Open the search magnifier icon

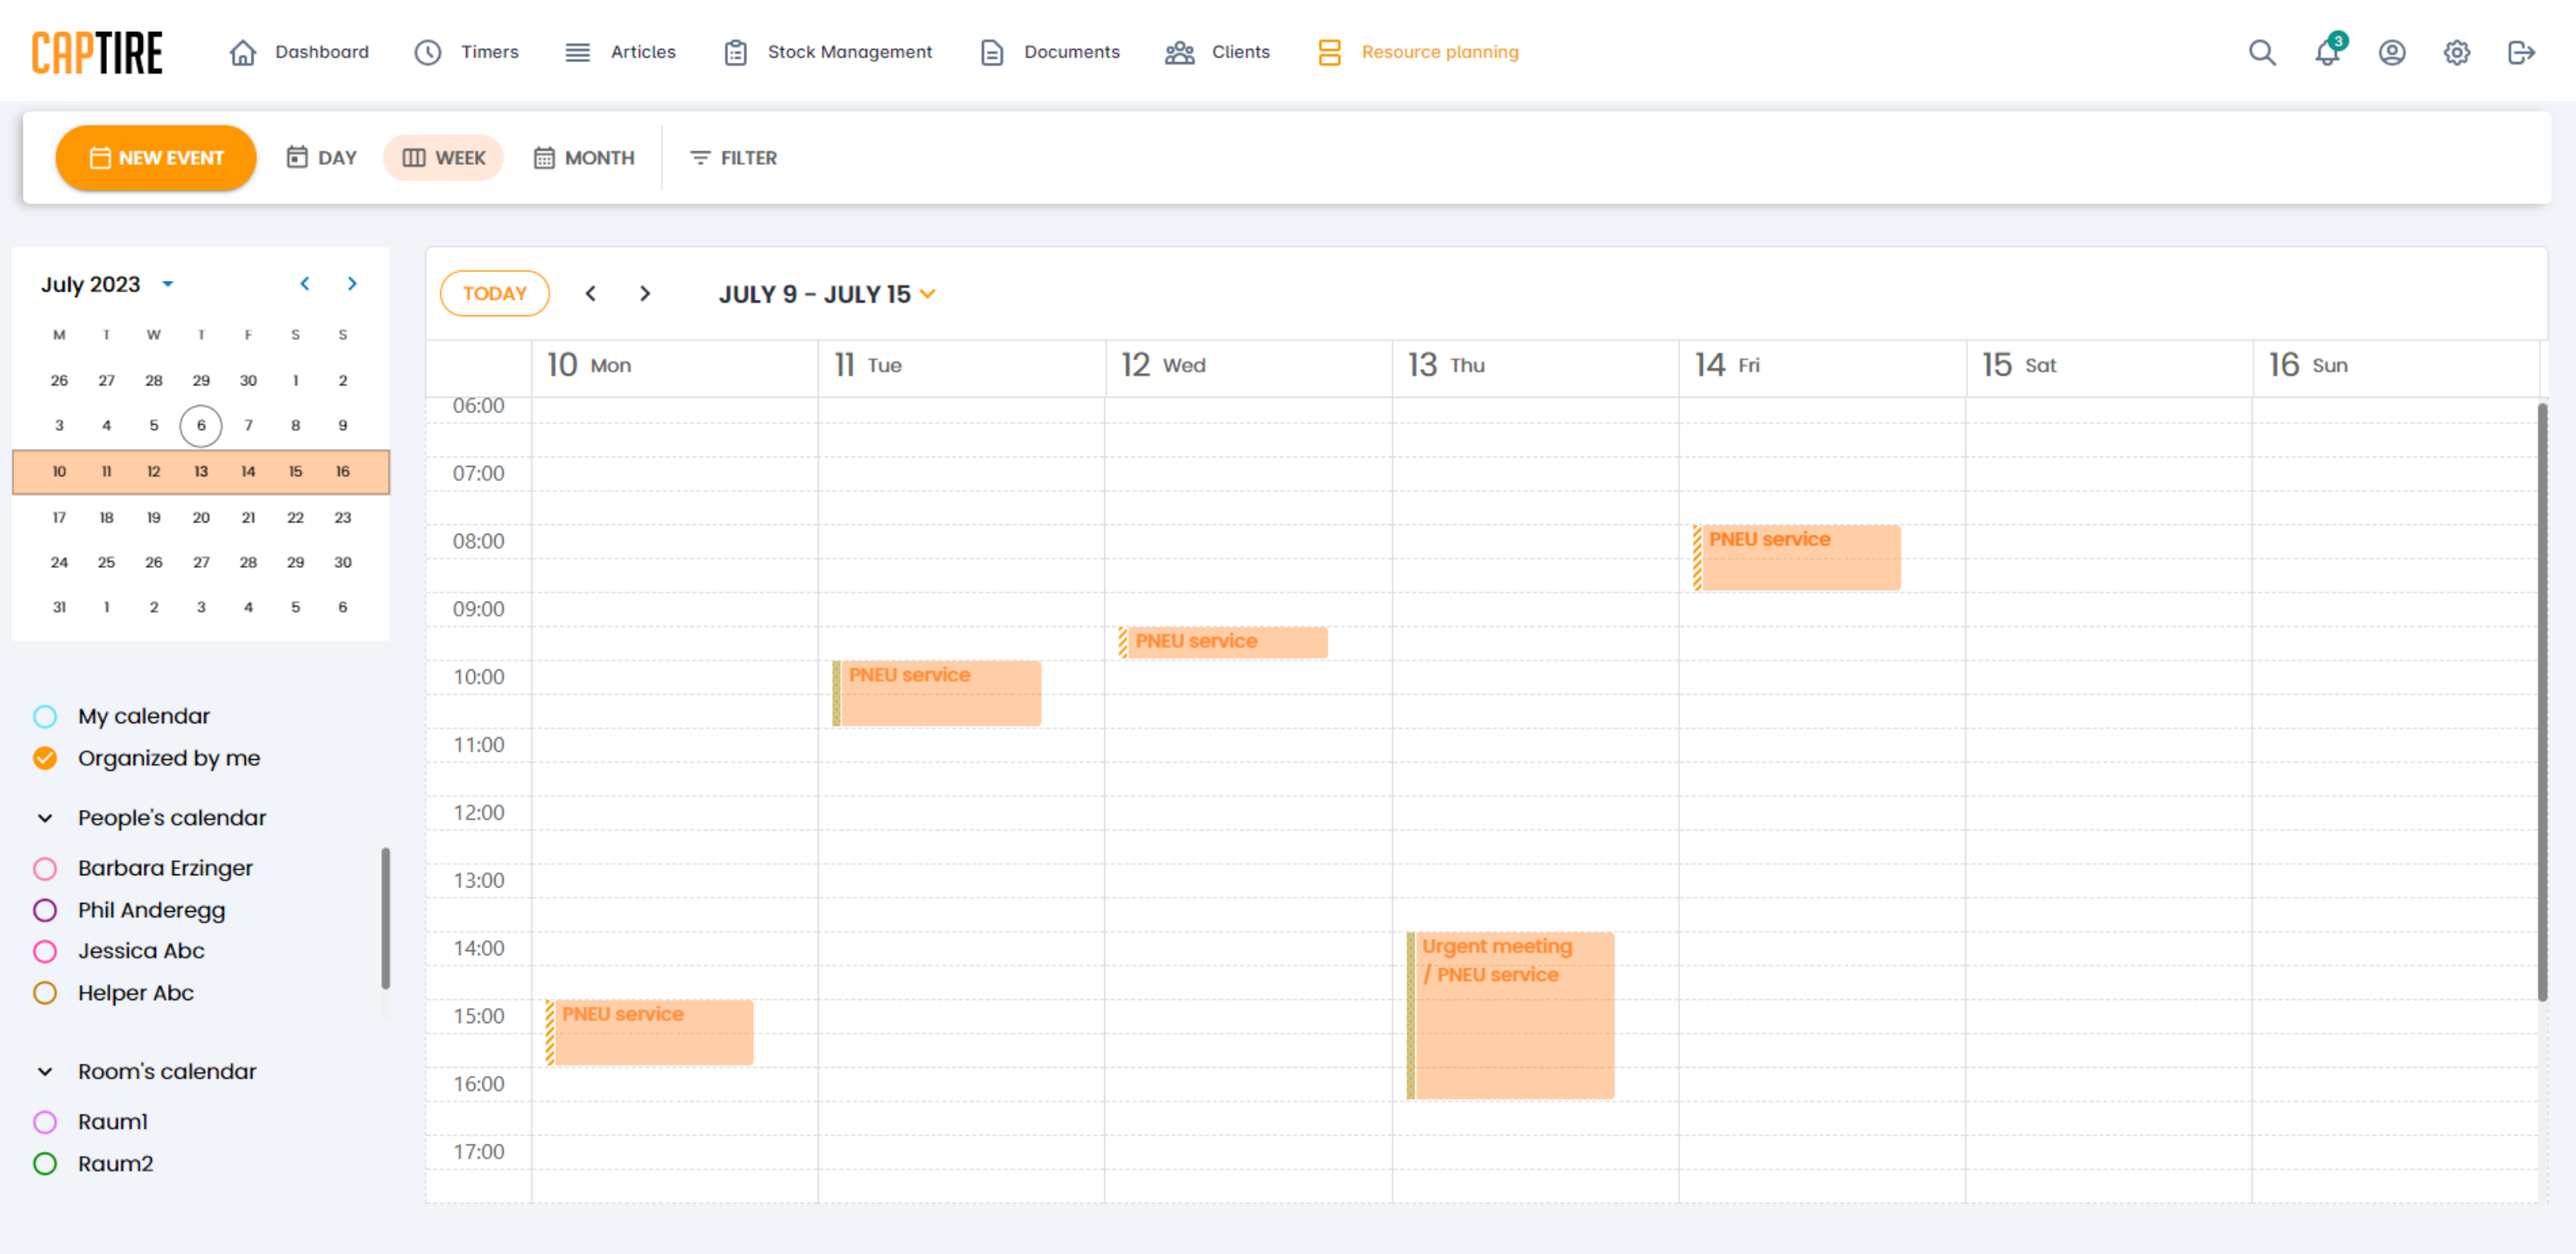2261,52
